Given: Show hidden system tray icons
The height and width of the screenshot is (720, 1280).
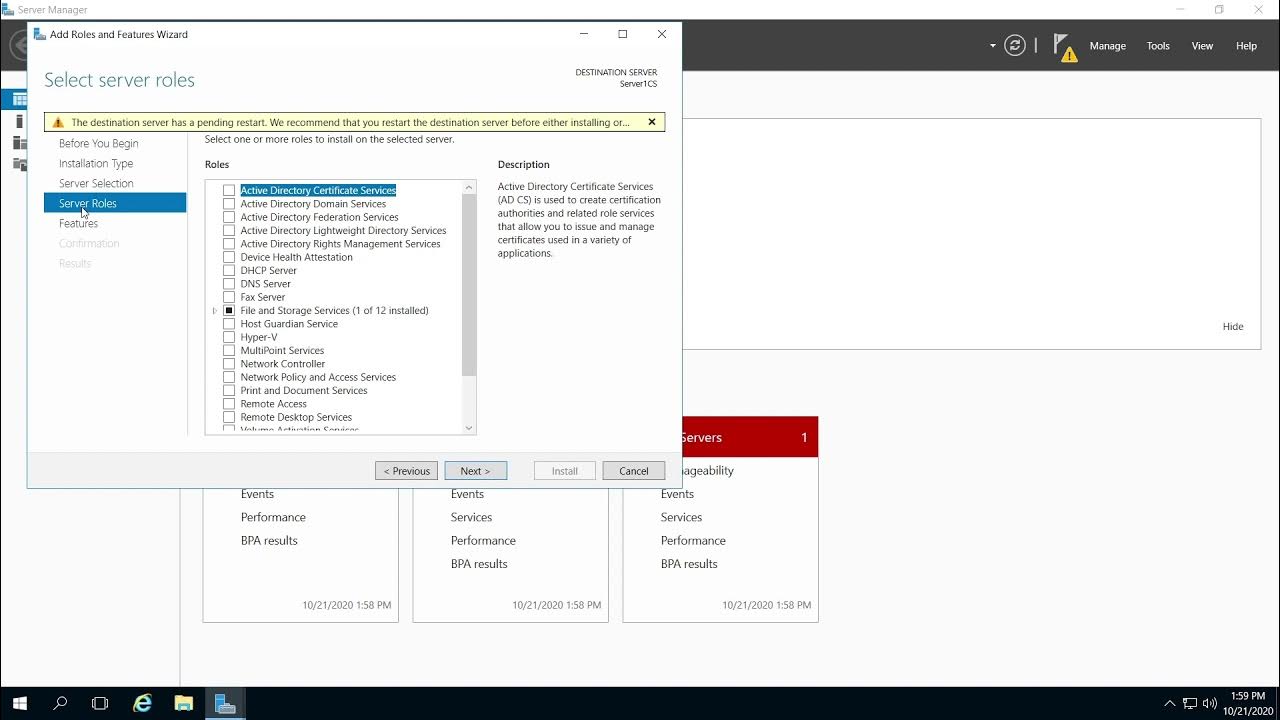Looking at the screenshot, I should (1170, 703).
